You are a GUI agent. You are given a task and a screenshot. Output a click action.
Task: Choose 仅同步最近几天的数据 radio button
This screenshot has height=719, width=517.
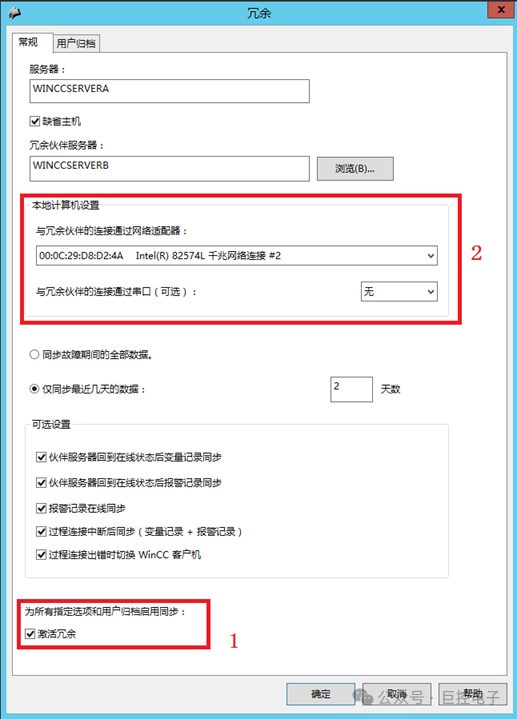pos(34,389)
